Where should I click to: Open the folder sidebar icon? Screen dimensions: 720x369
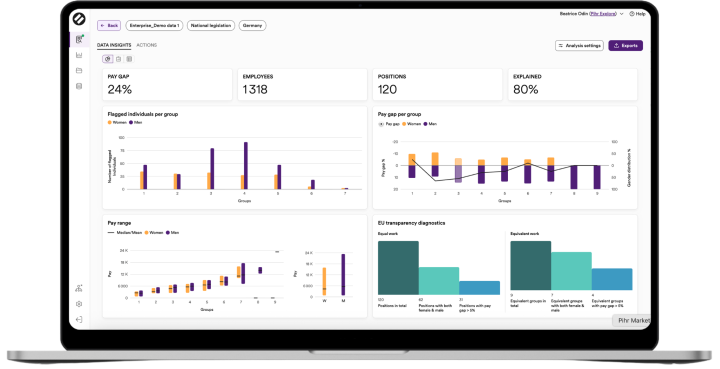(x=79, y=71)
